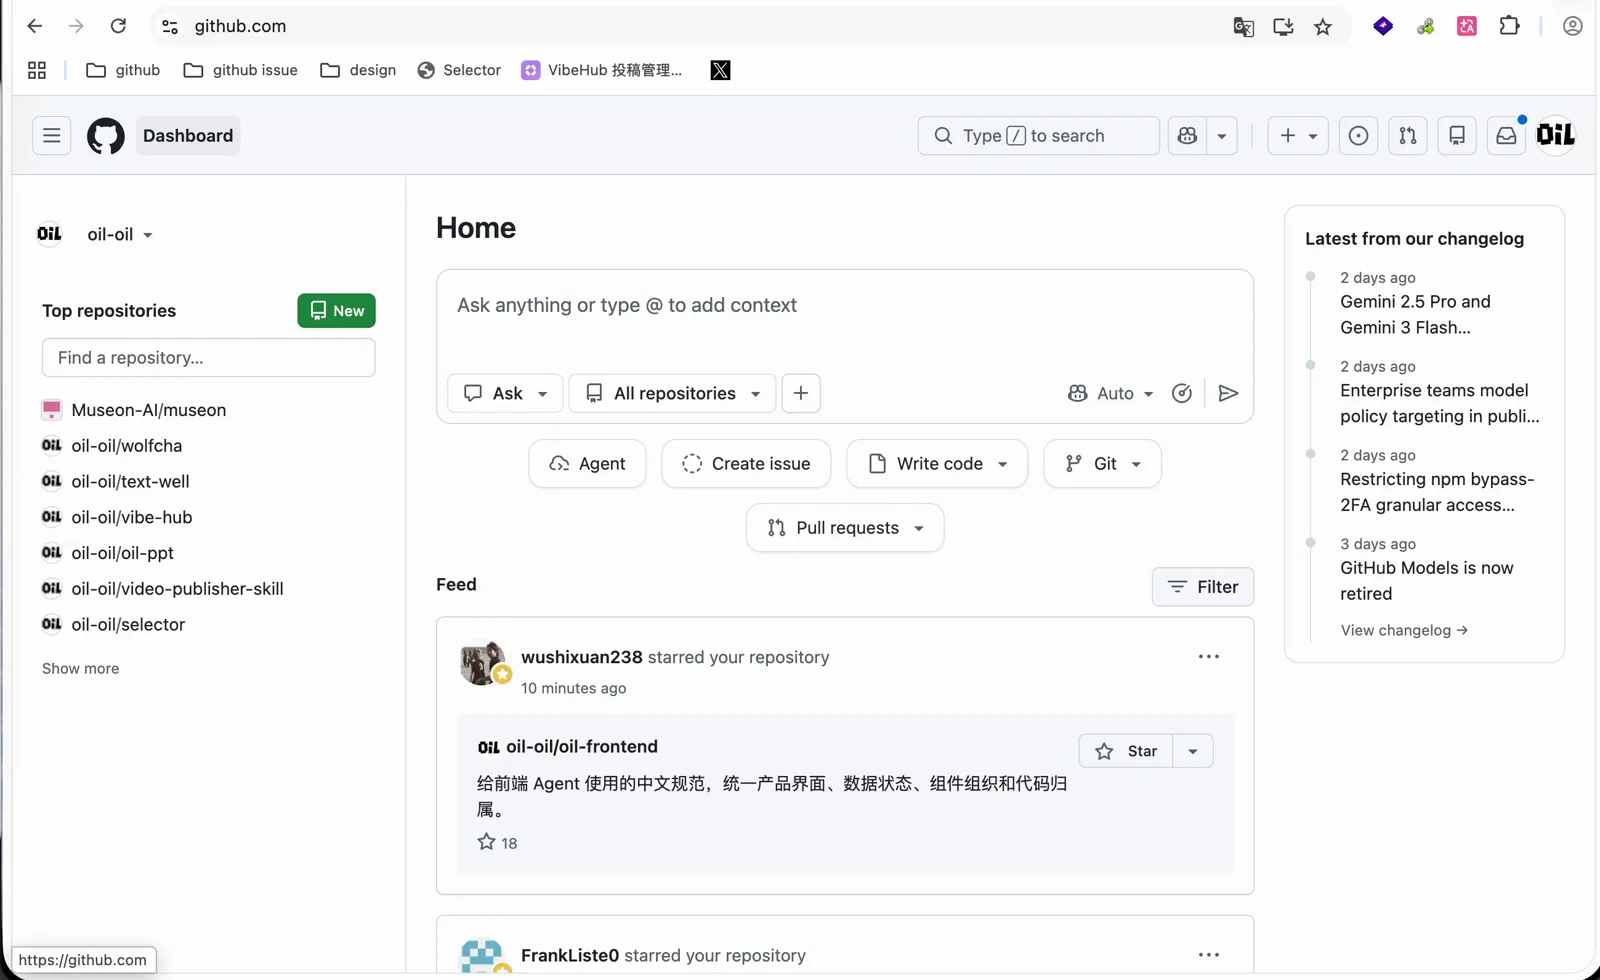Viewport: 1600px width, 980px height.
Task: Expand Copilot dropdown arrow in header
Action: [x=1222, y=136]
